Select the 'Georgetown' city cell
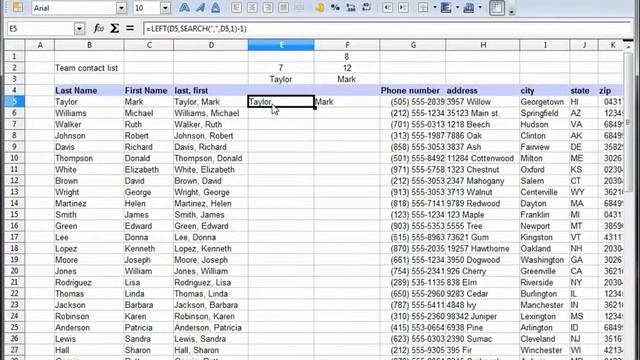640x360 pixels. (x=545, y=102)
